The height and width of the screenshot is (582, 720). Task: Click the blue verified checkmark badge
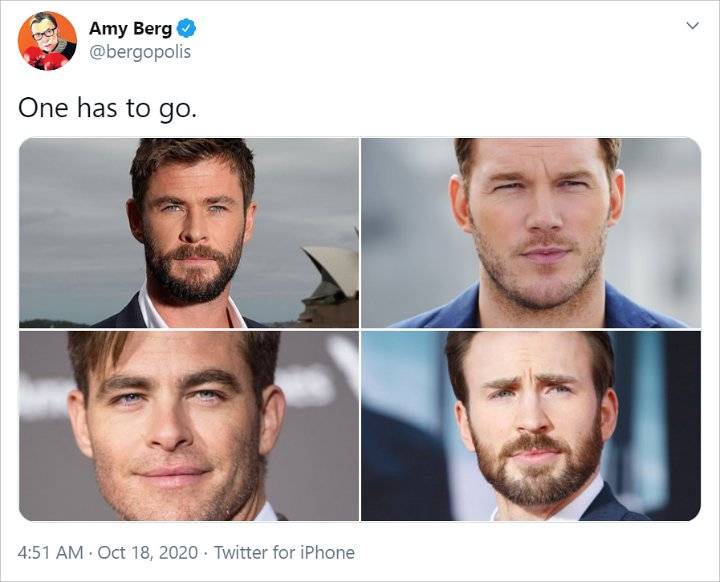(186, 28)
